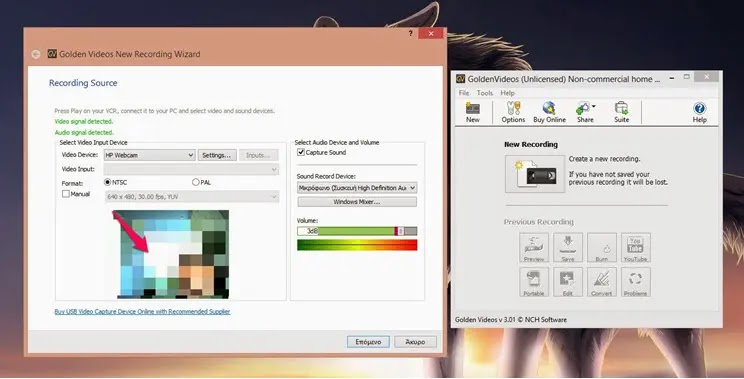Click the wizard back arrow icon
The image size is (744, 379).
[x=36, y=54]
